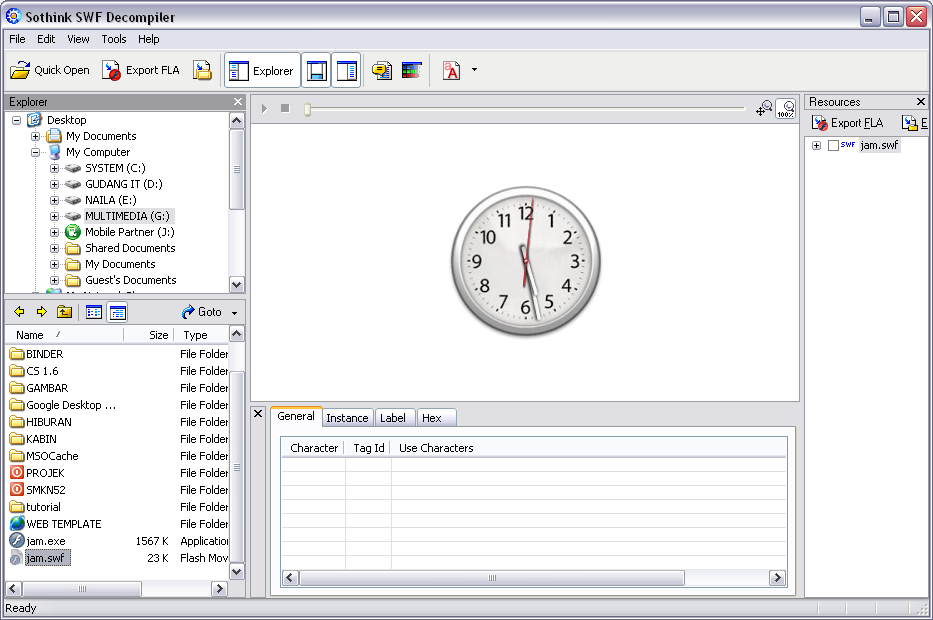Click the red letter A toolbar icon
Viewport: 933px width, 620px height.
click(x=452, y=71)
